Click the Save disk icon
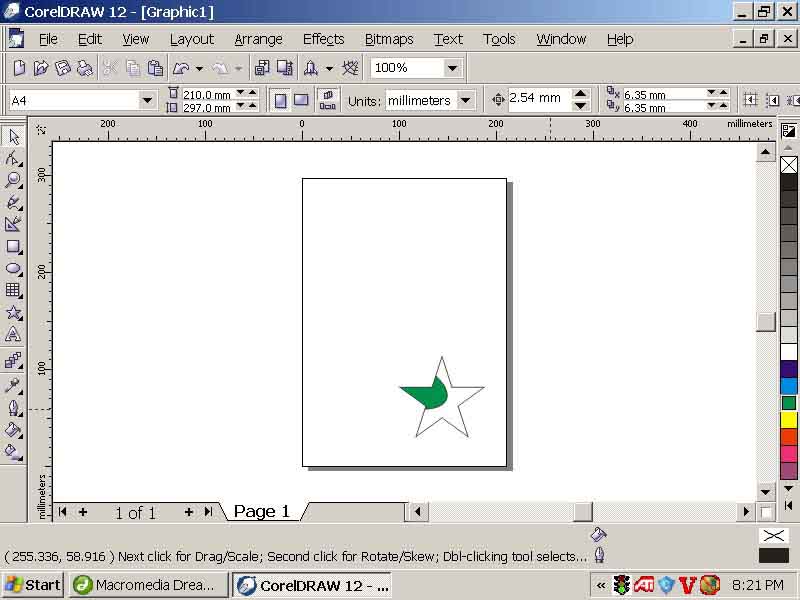 tap(63, 68)
